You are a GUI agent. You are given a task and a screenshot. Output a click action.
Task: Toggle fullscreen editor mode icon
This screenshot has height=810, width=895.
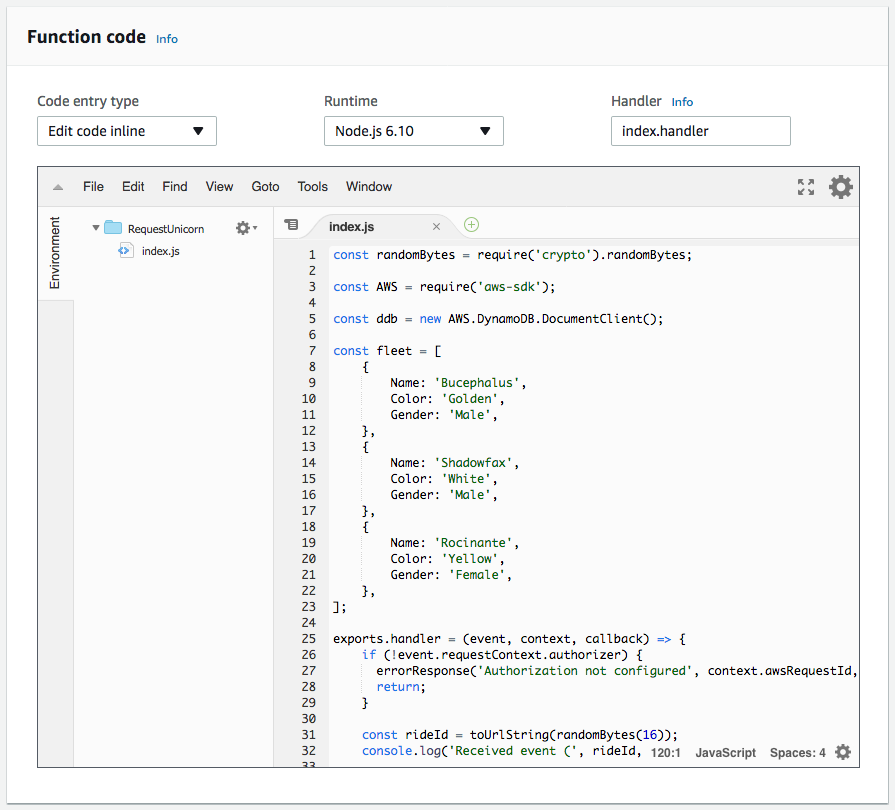click(806, 187)
